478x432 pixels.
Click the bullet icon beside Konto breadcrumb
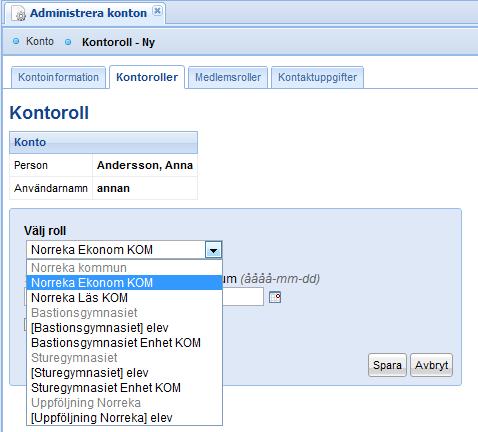point(16,41)
